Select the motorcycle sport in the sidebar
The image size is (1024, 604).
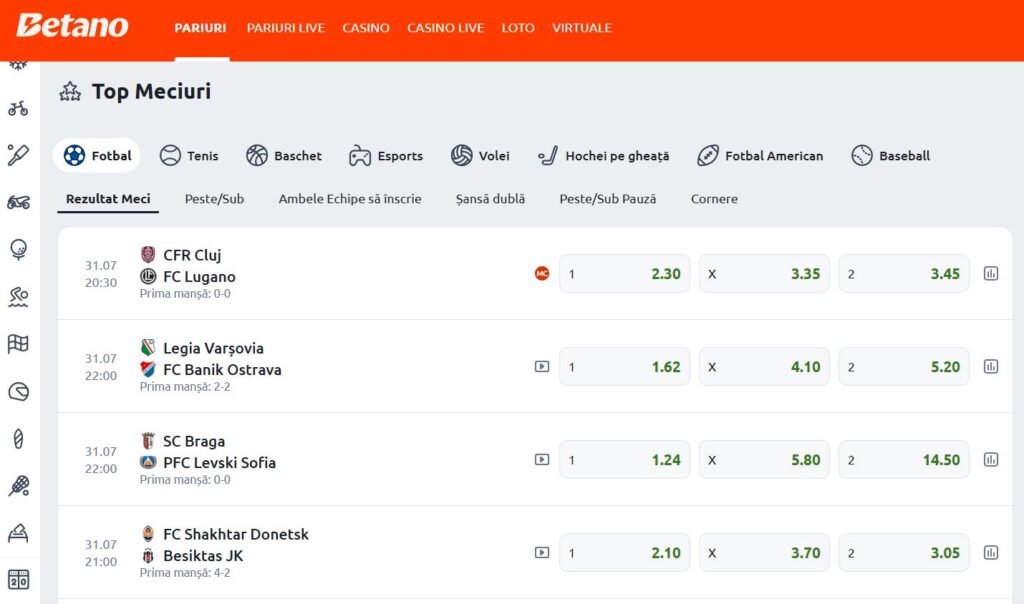(x=18, y=202)
